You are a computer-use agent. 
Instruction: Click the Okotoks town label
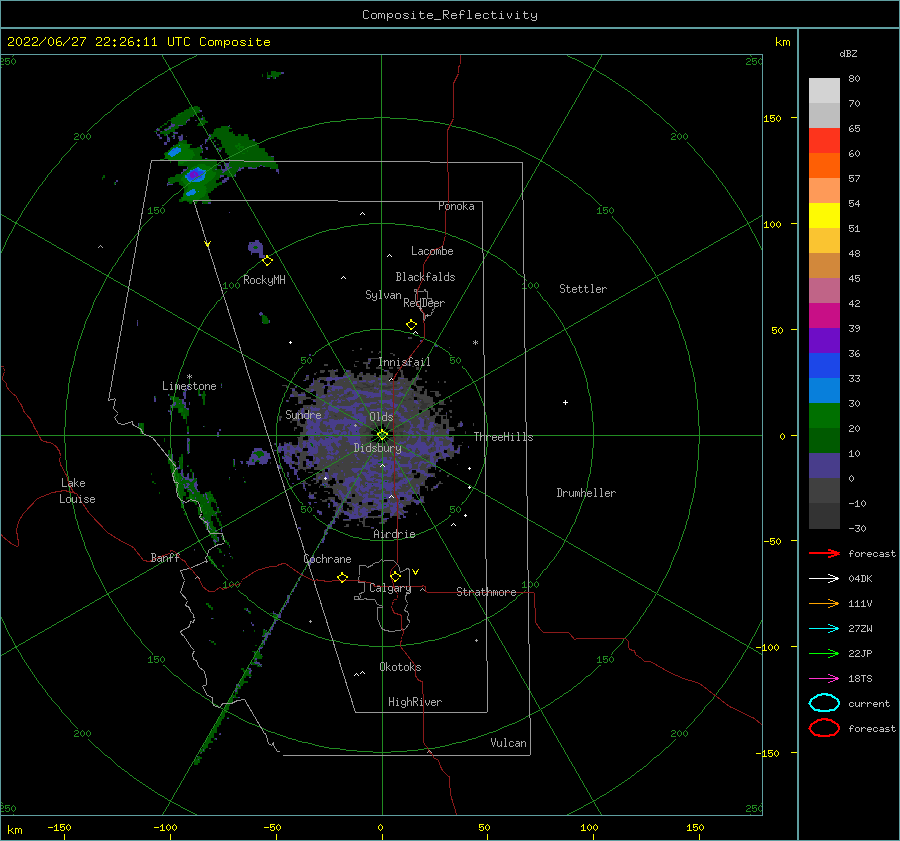(x=400, y=667)
